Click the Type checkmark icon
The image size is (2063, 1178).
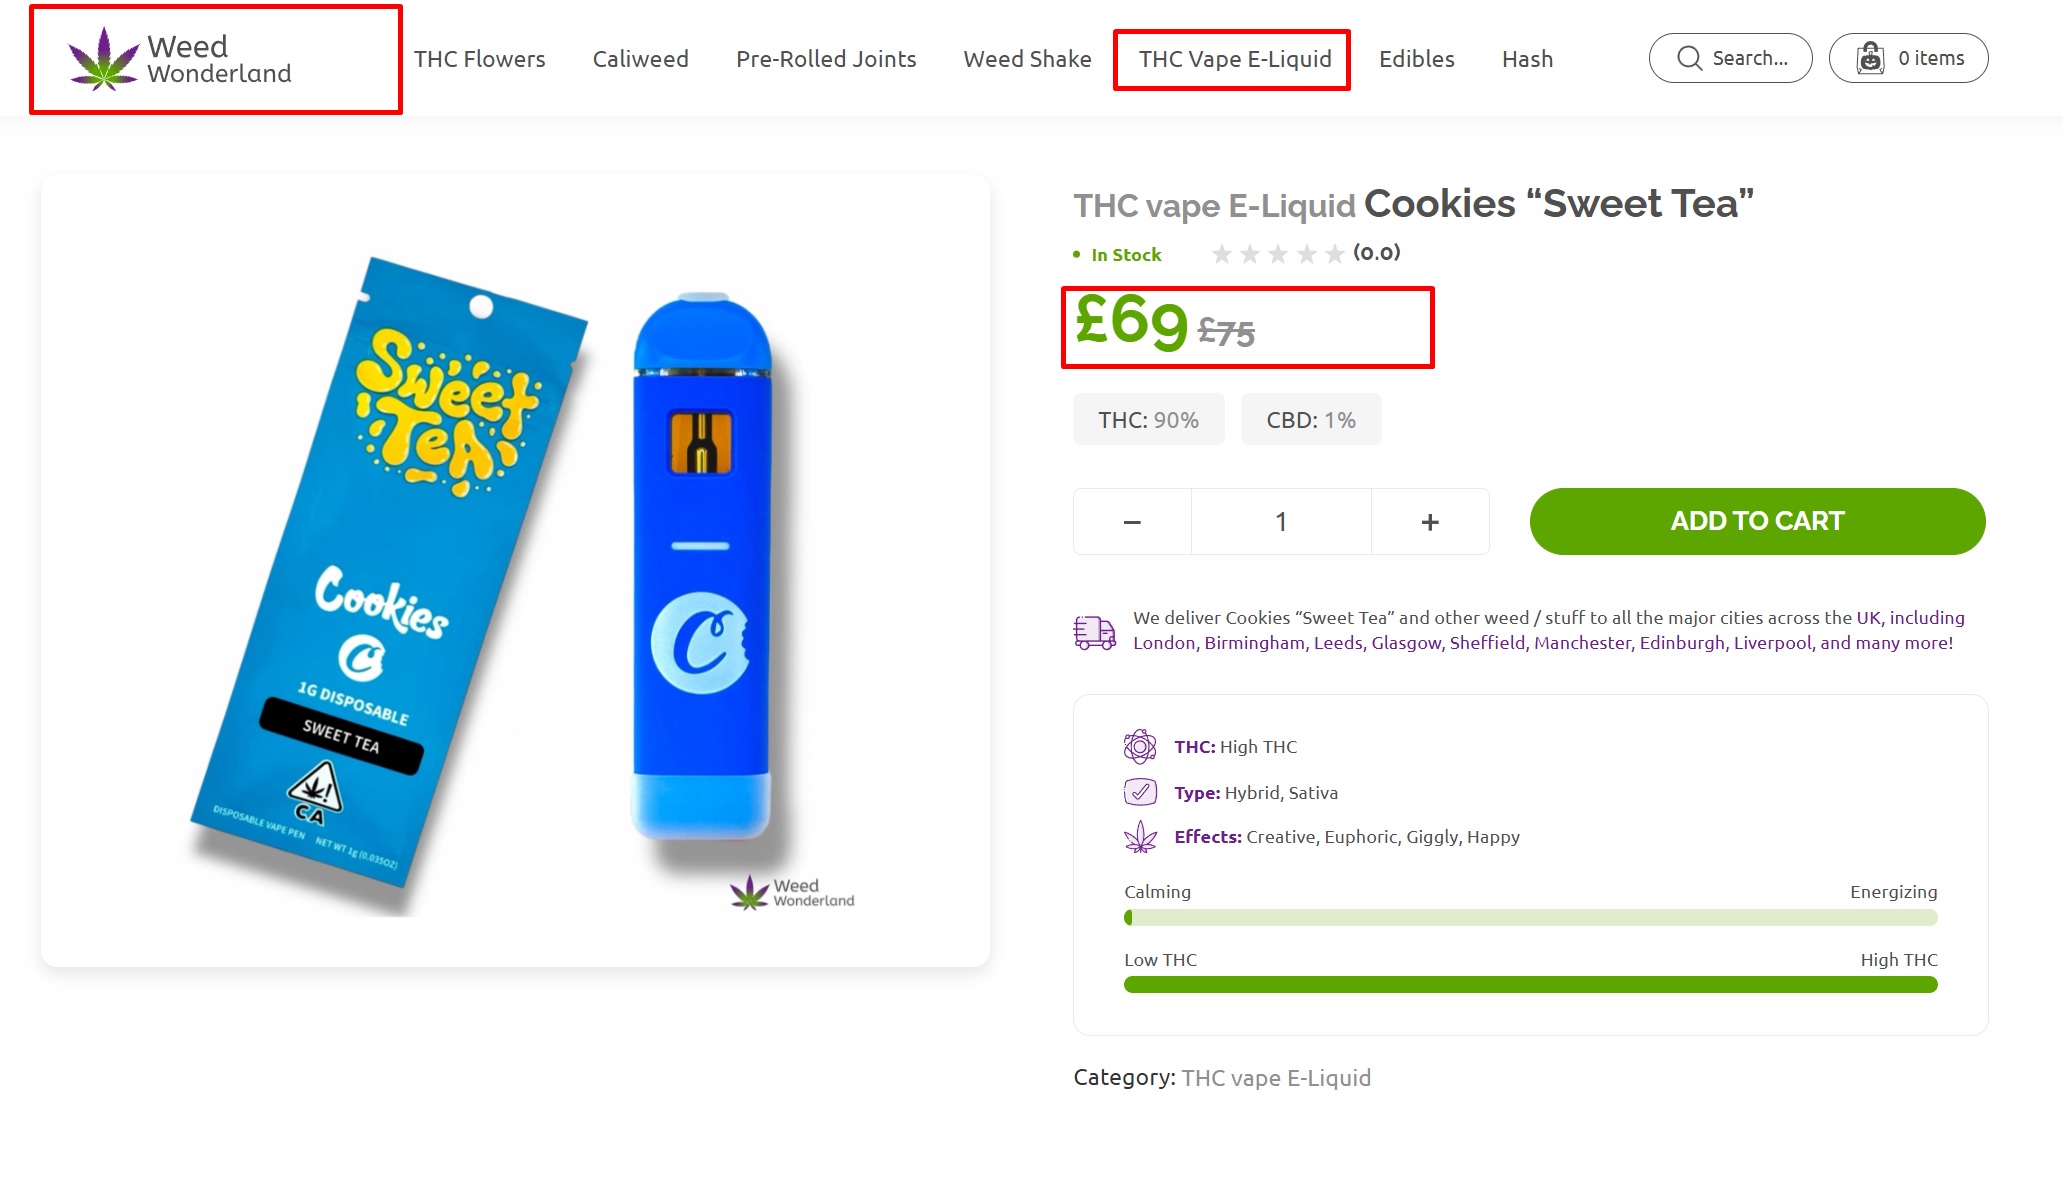pos(1140,792)
